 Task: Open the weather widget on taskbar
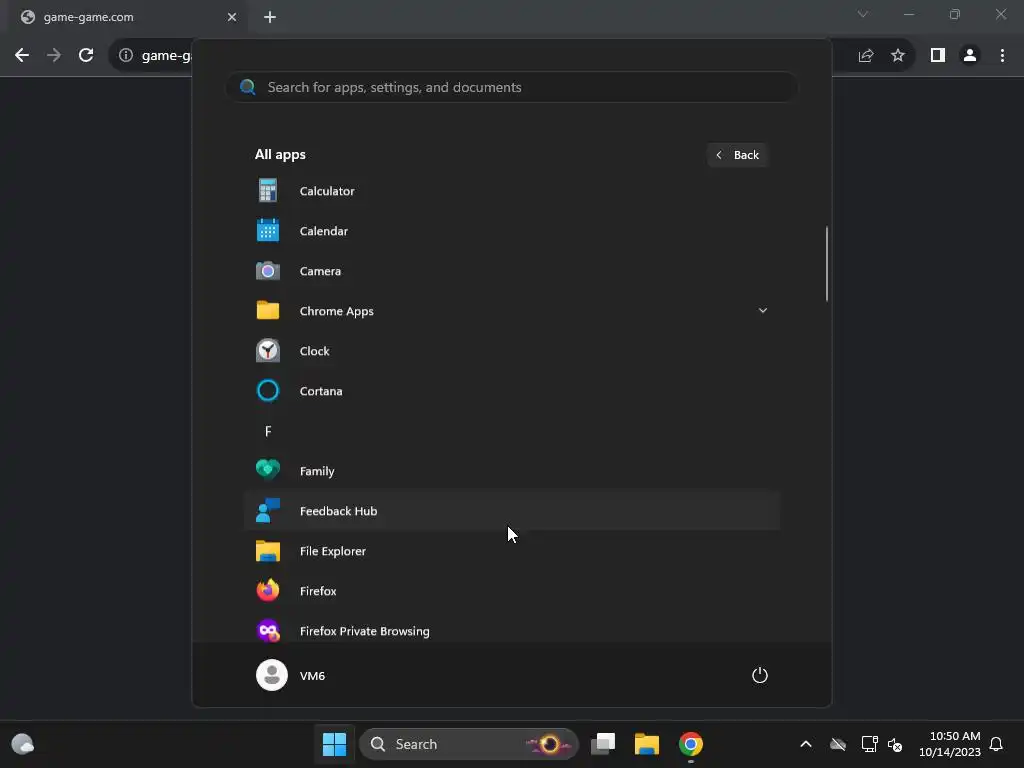(23, 744)
